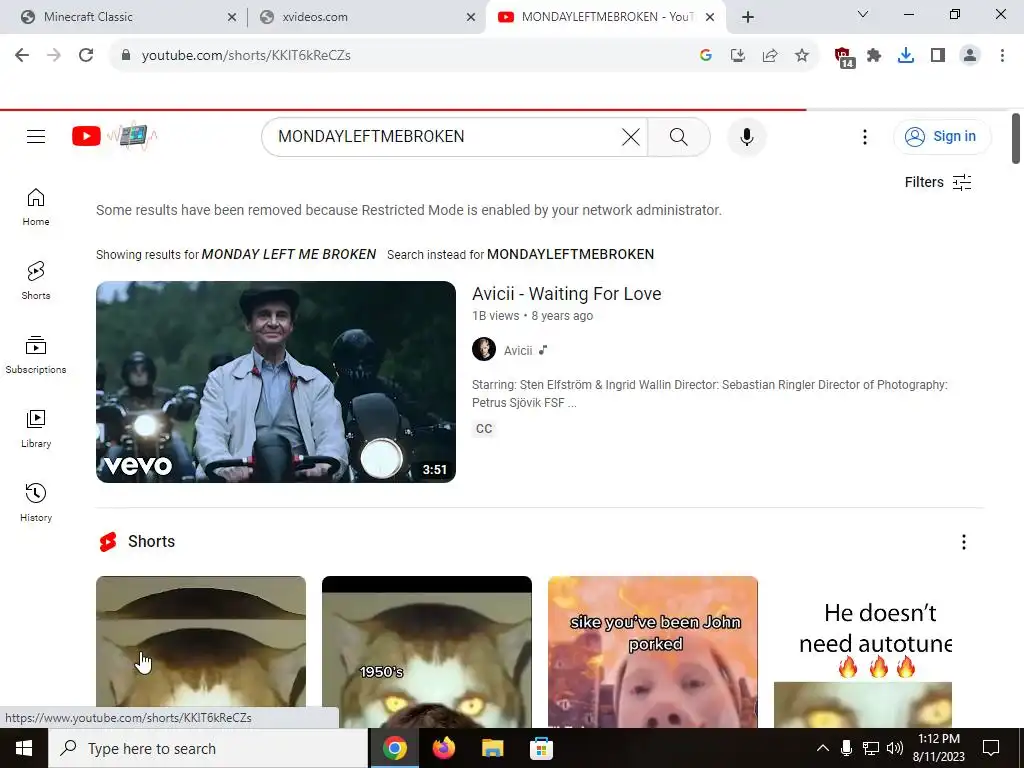Open Chrome downloads icon
This screenshot has height=768, width=1024.
906,56
